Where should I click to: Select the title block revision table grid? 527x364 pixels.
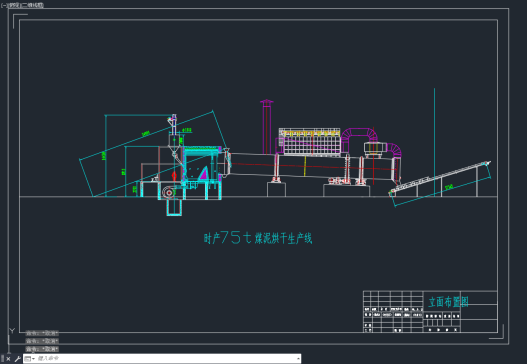coord(393,312)
